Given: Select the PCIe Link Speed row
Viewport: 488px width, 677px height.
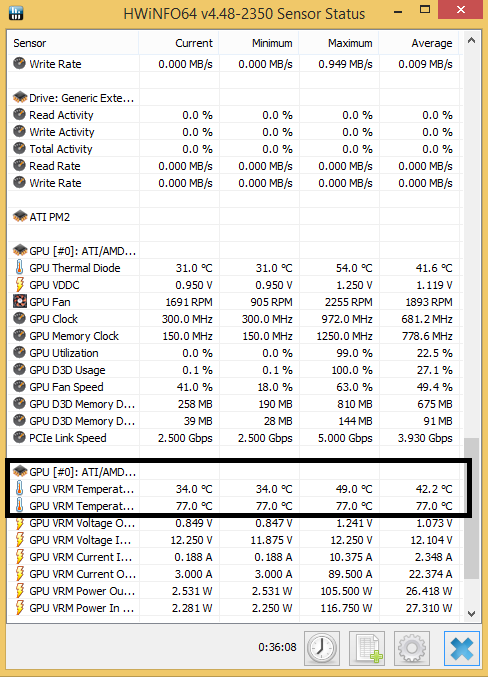Looking at the screenshot, I should tap(233, 438).
